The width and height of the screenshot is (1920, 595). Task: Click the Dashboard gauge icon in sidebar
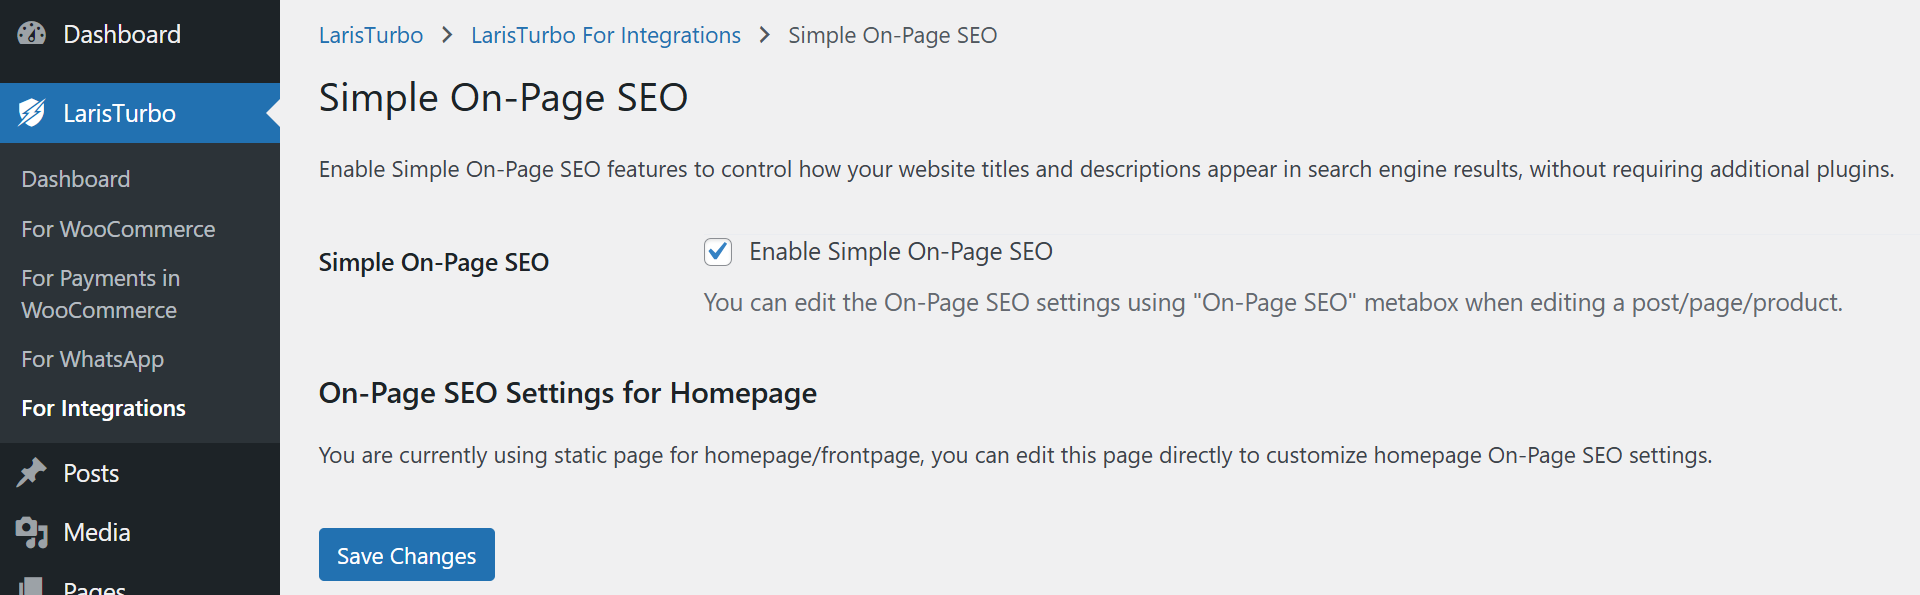(x=32, y=34)
